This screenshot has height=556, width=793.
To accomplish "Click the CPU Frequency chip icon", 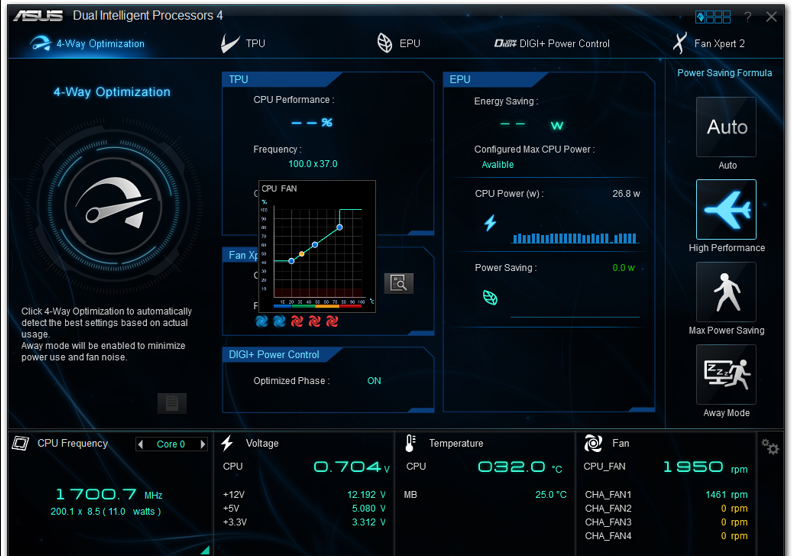I will tap(20, 443).
